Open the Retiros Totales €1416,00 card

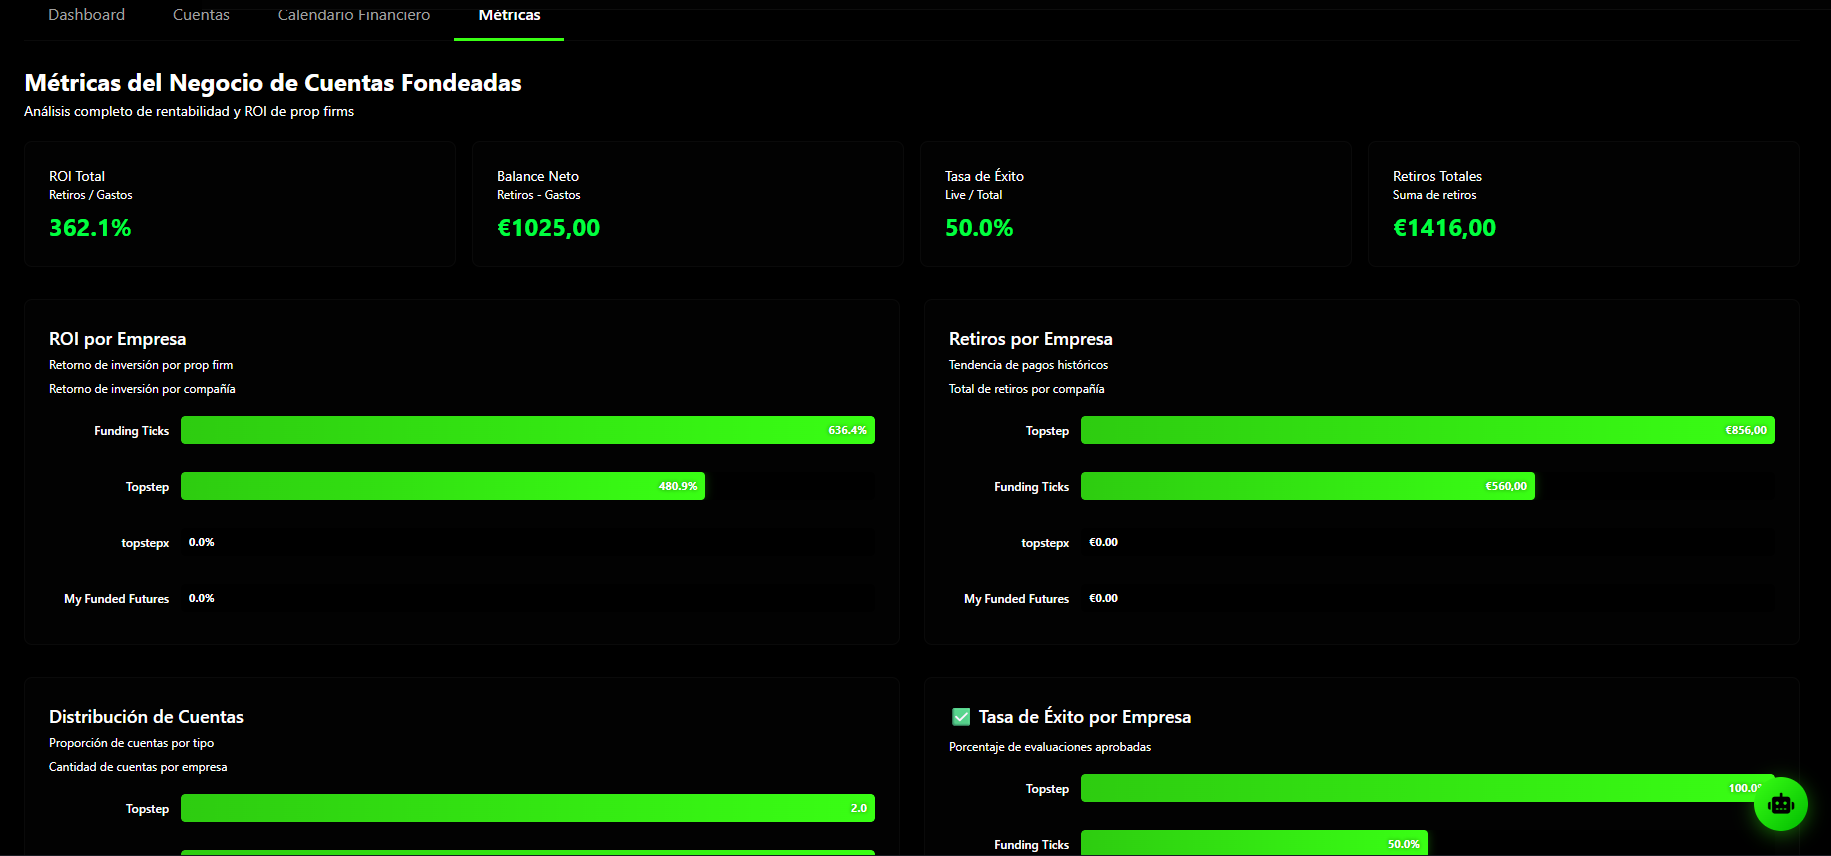pos(1583,204)
